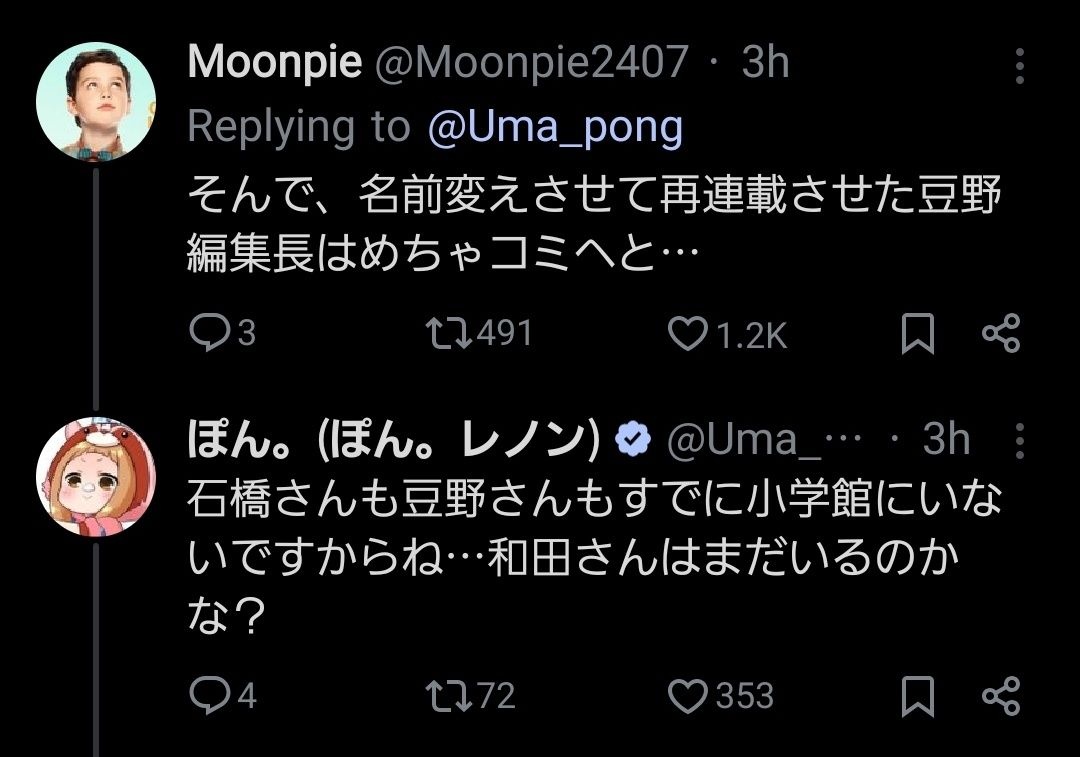The height and width of the screenshot is (757, 1080).
Task: Open Moonpie's profile picture
Action: (x=96, y=102)
